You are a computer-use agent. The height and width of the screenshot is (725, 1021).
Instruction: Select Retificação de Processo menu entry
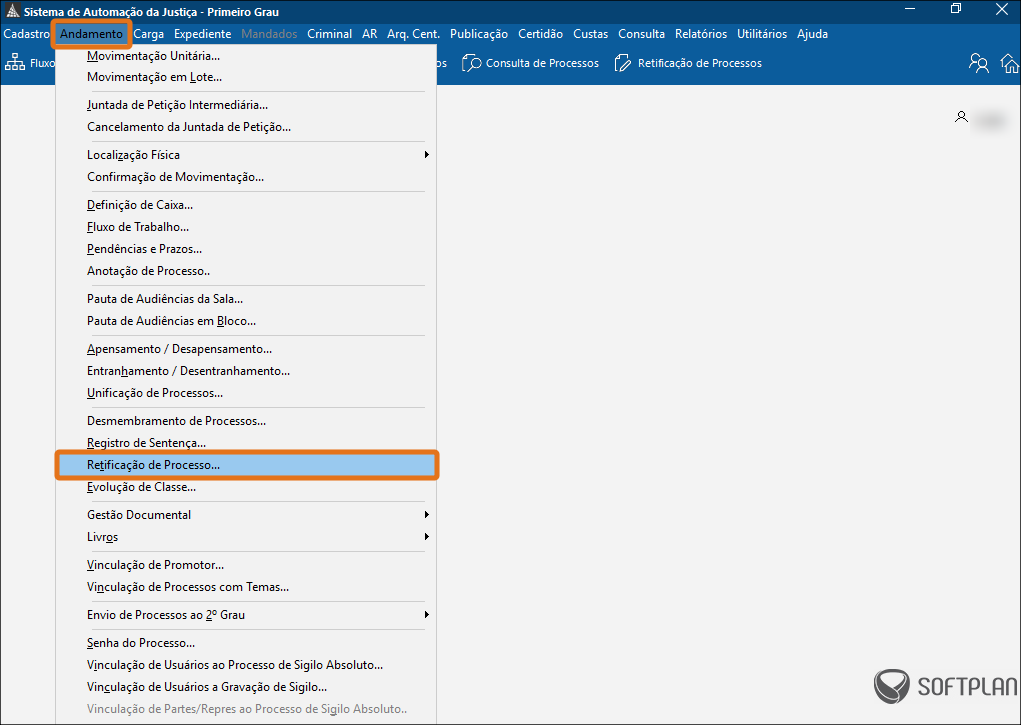click(246, 465)
